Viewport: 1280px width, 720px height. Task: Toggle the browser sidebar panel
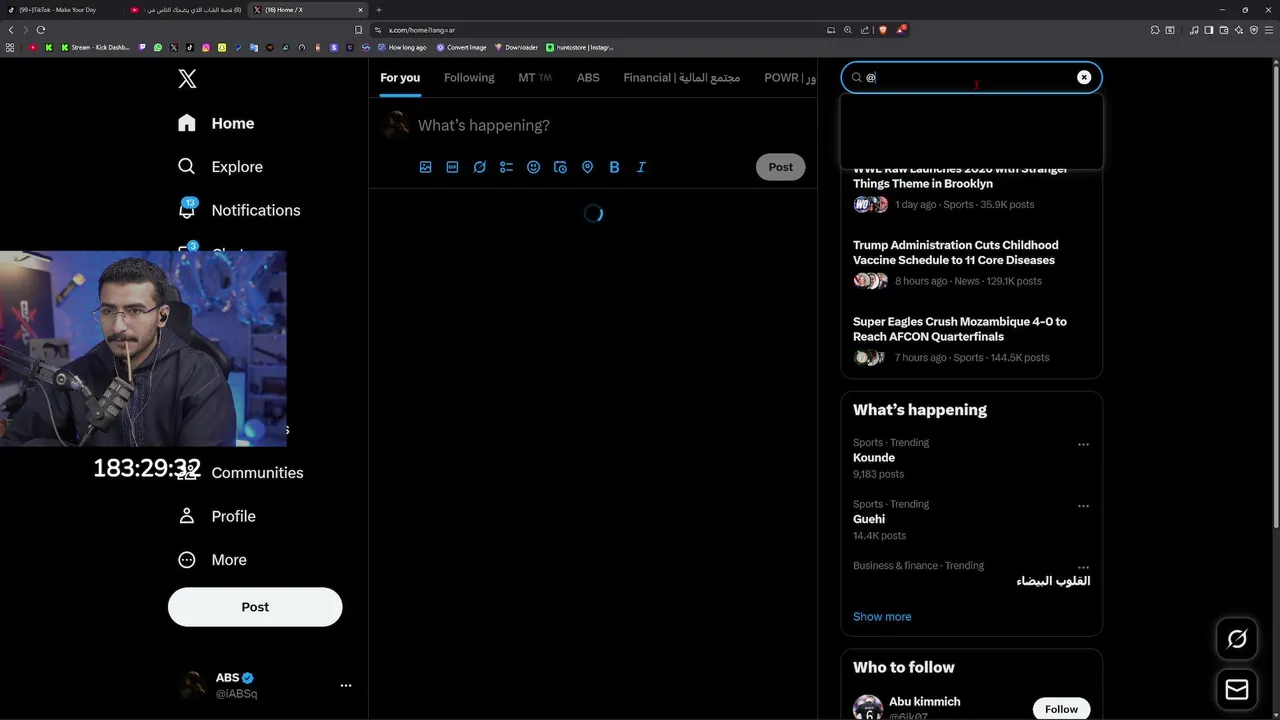pyautogui.click(x=1209, y=30)
